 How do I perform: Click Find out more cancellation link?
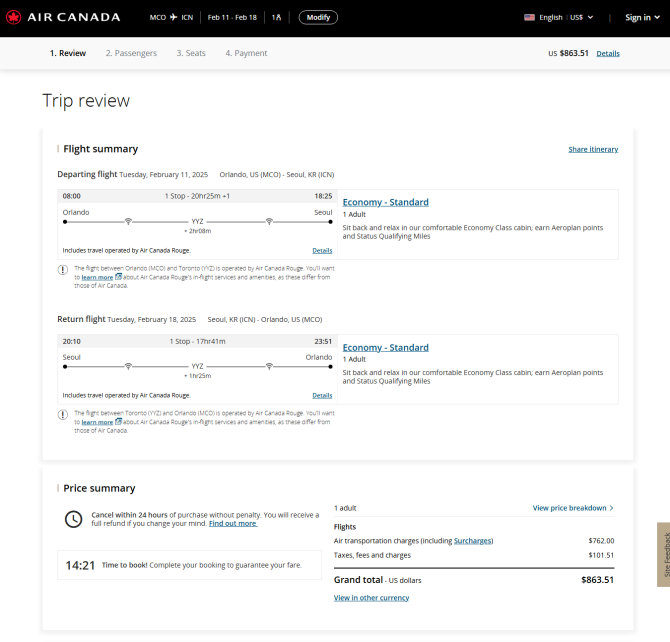[x=233, y=524]
